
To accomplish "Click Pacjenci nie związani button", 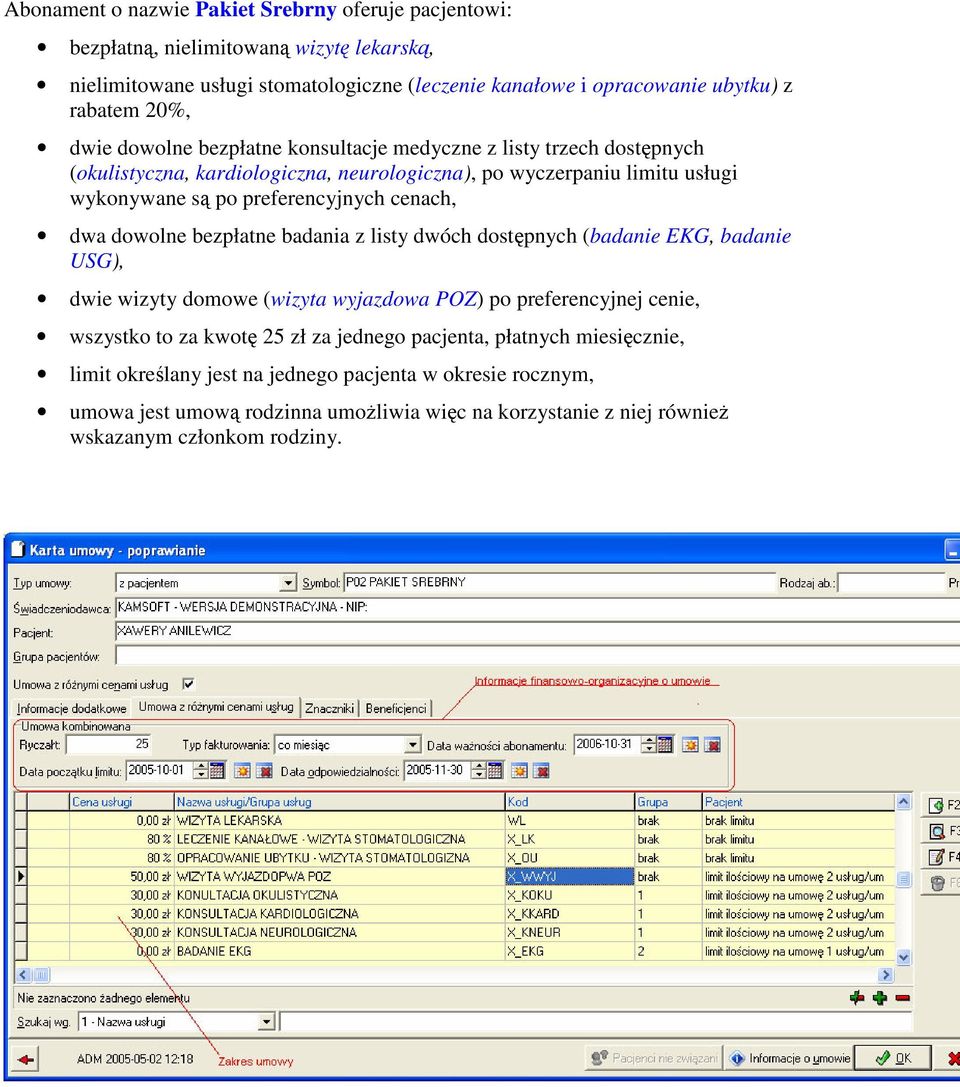I will click(x=654, y=1059).
